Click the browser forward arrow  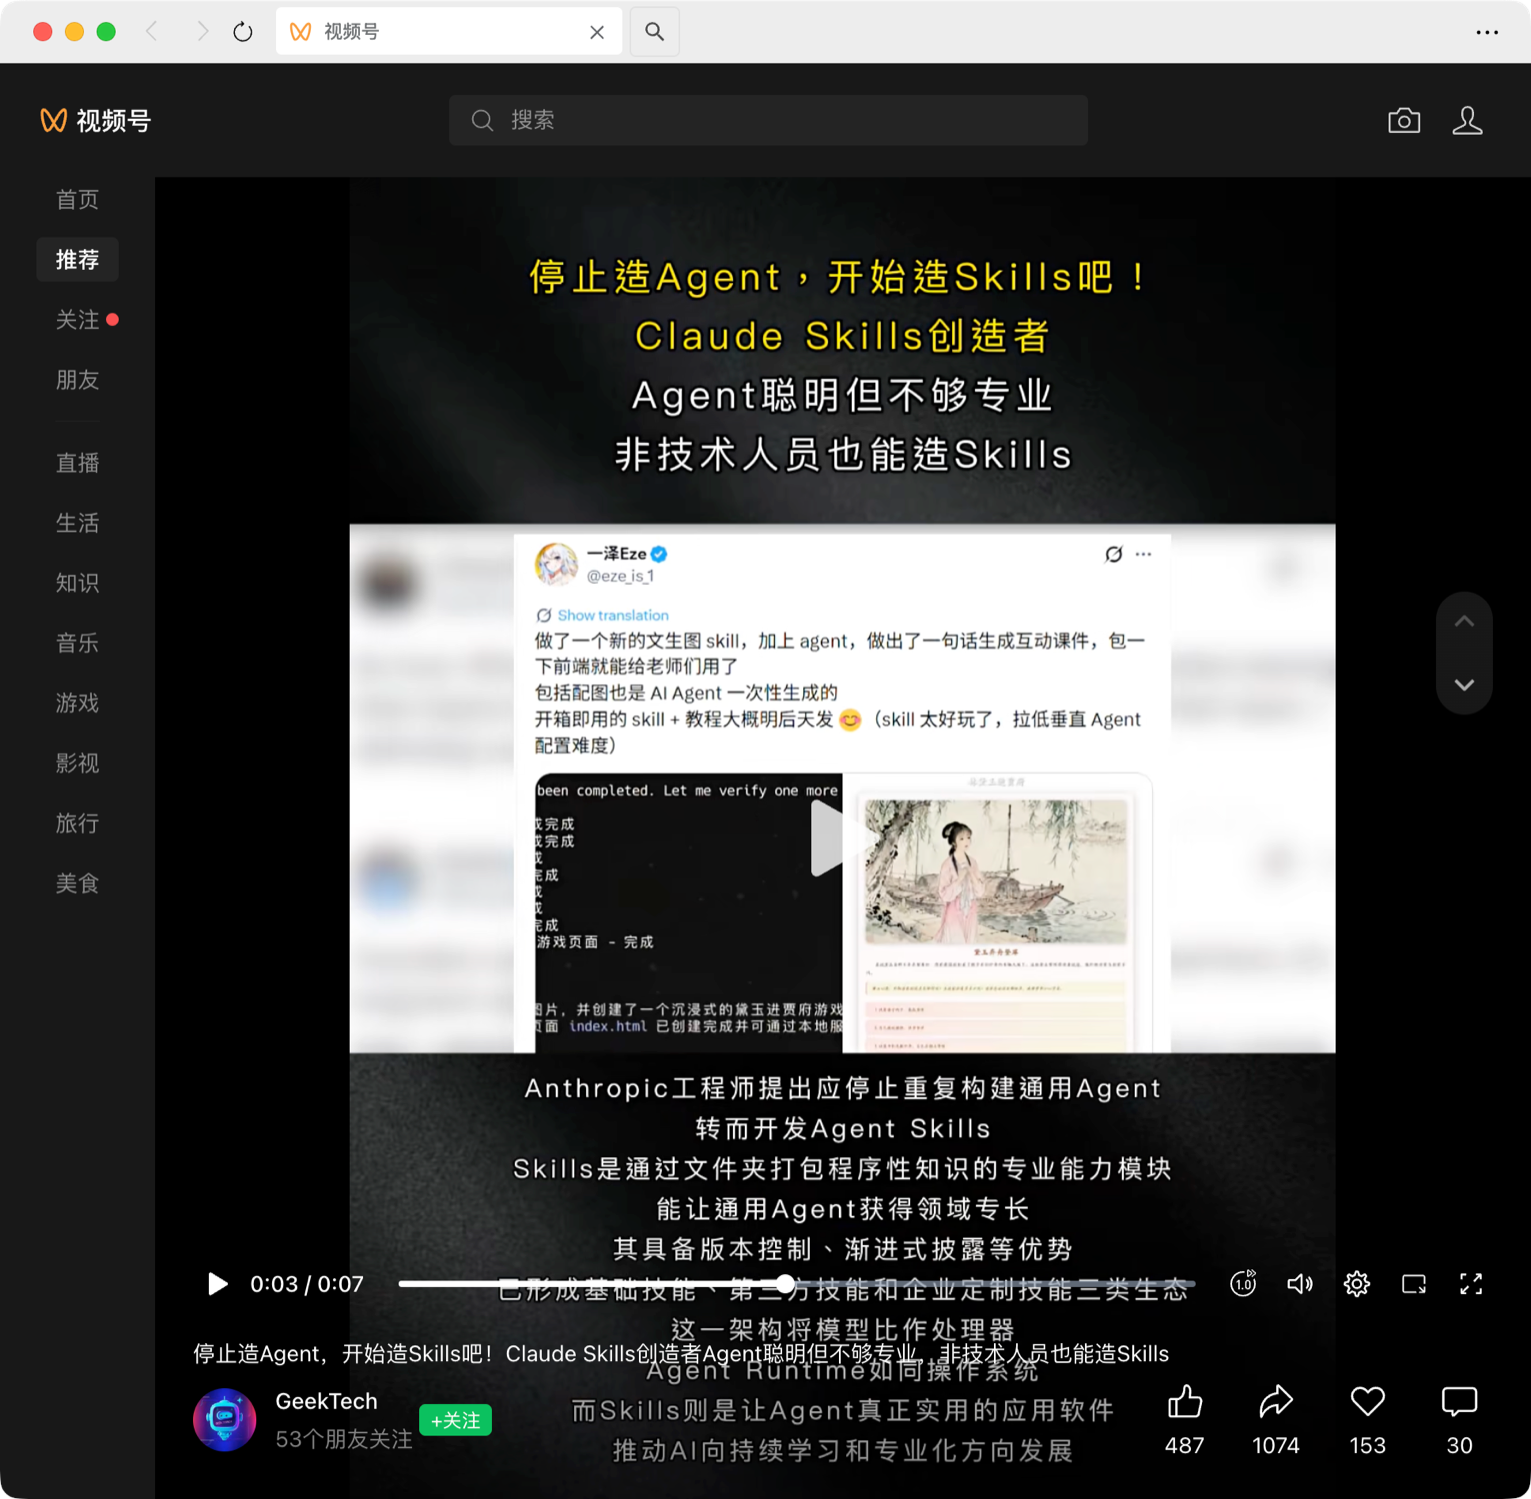tap(202, 32)
